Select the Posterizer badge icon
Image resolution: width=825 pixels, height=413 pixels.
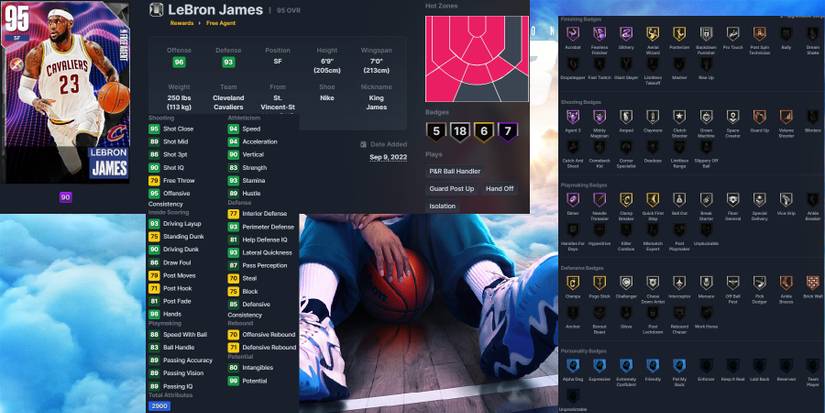click(679, 35)
